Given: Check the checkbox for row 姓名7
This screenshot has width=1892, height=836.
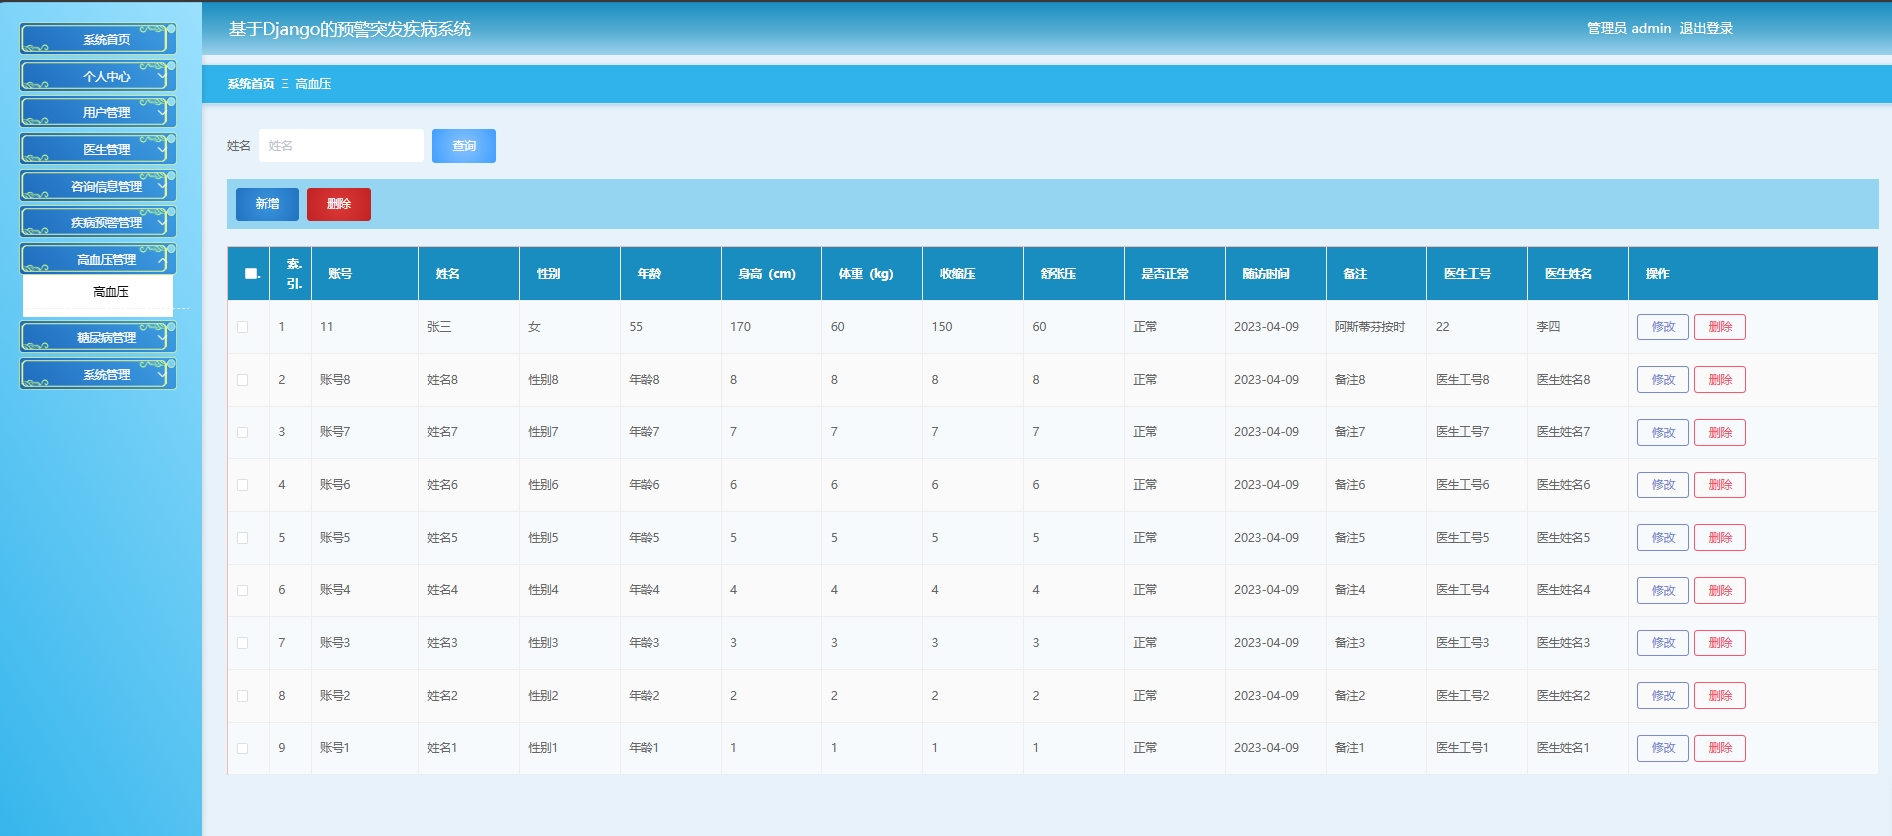Looking at the screenshot, I should (242, 432).
